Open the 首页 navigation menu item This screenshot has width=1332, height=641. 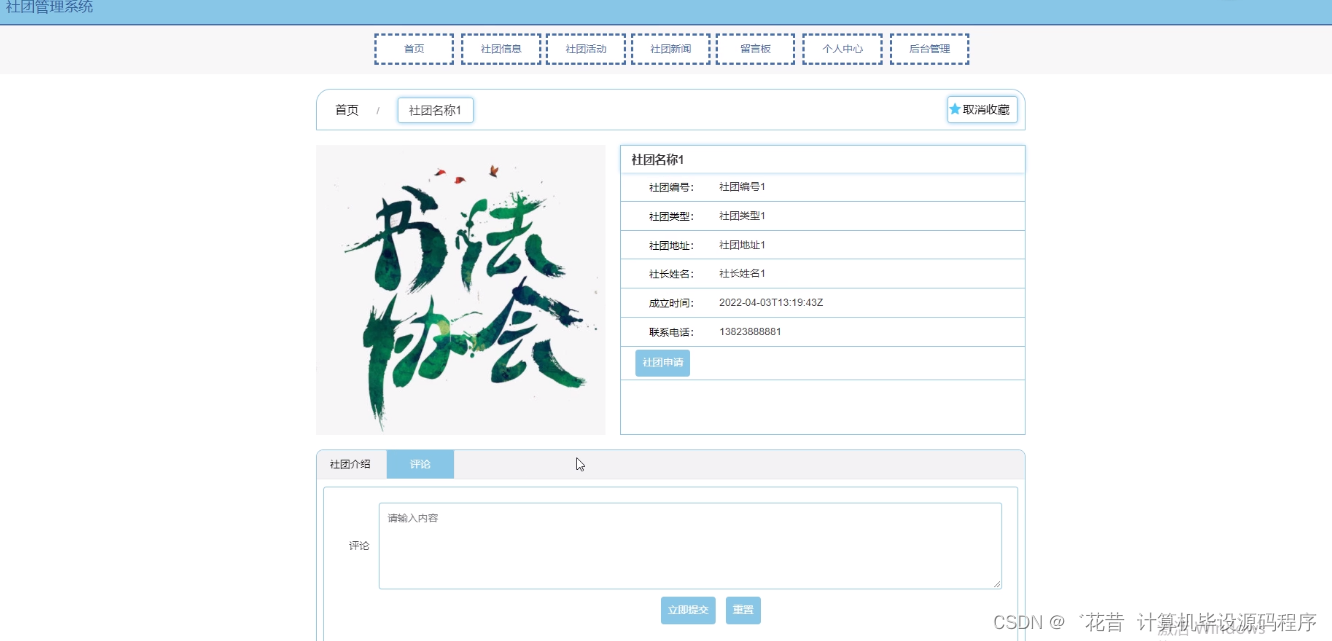coord(414,49)
